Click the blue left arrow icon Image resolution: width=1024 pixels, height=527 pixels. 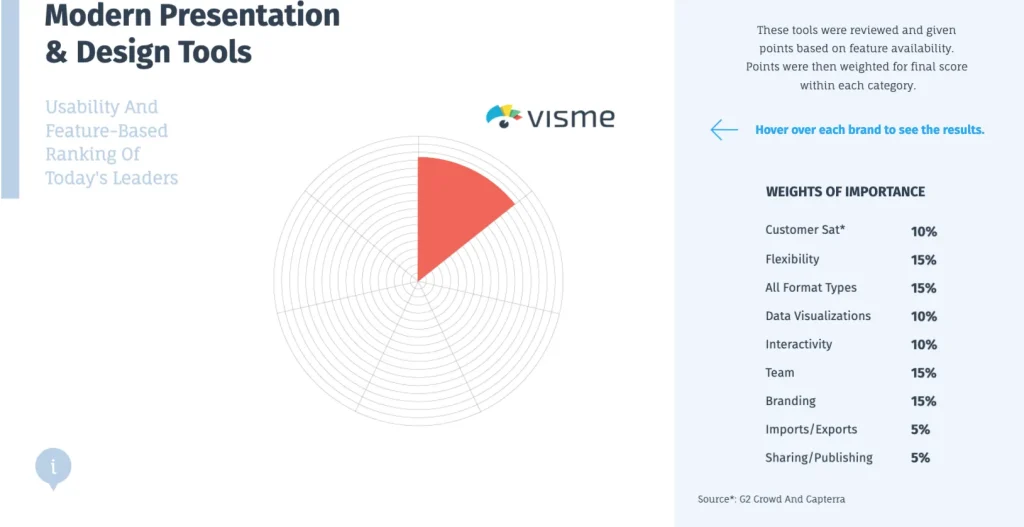[x=723, y=130]
